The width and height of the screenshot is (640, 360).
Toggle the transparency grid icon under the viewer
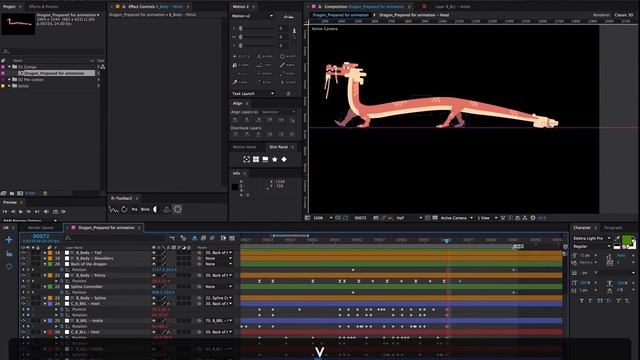point(435,218)
